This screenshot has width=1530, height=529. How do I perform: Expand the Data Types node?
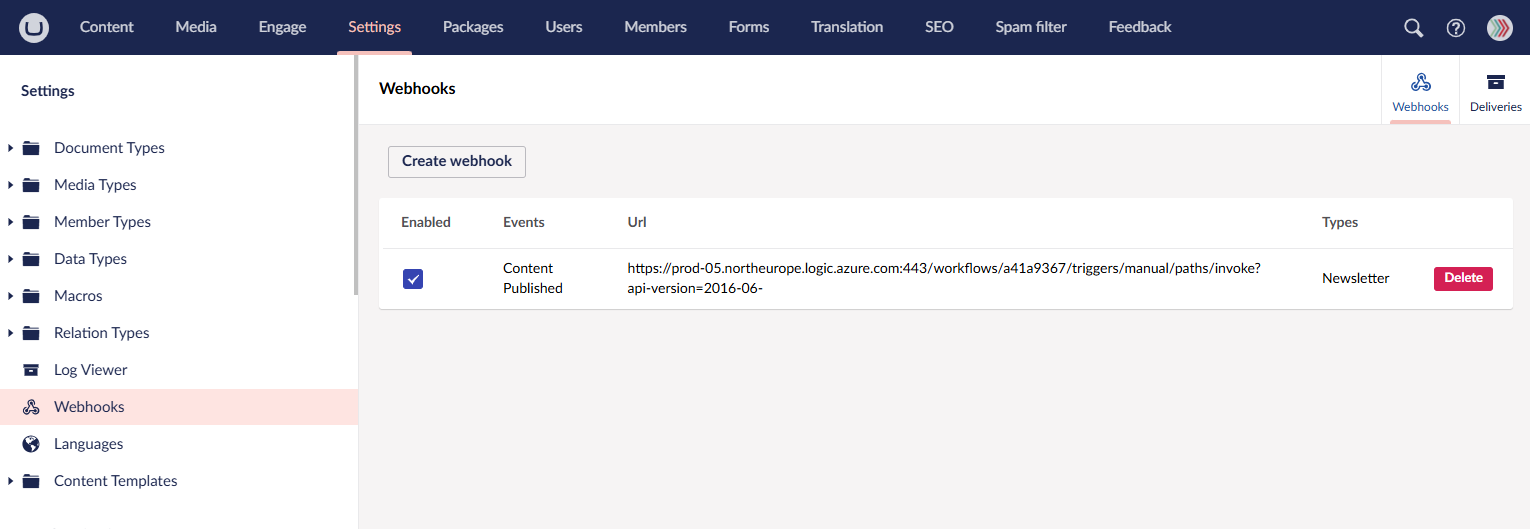pyautogui.click(x=10, y=259)
